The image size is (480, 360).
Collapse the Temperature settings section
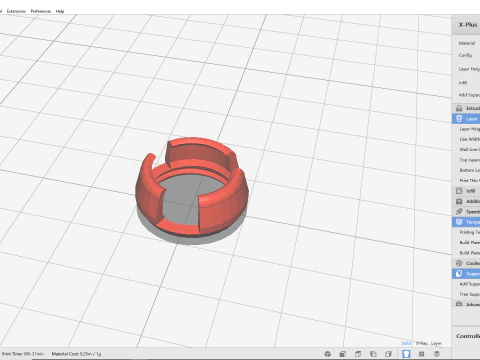(x=466, y=222)
